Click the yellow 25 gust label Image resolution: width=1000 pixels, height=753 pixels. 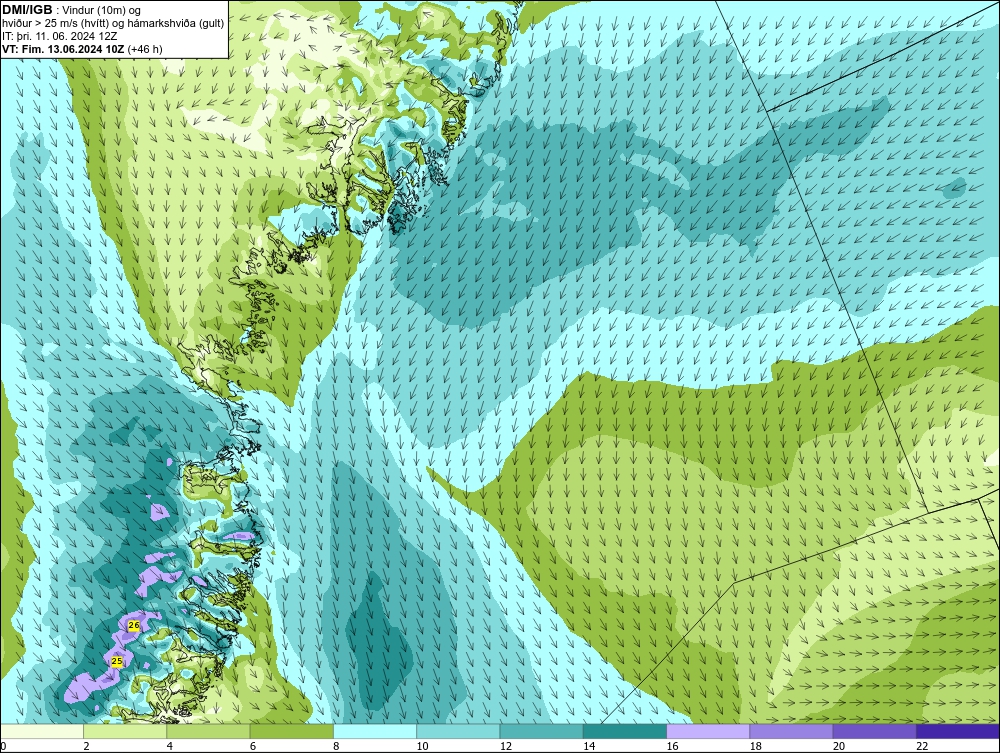pyautogui.click(x=117, y=661)
